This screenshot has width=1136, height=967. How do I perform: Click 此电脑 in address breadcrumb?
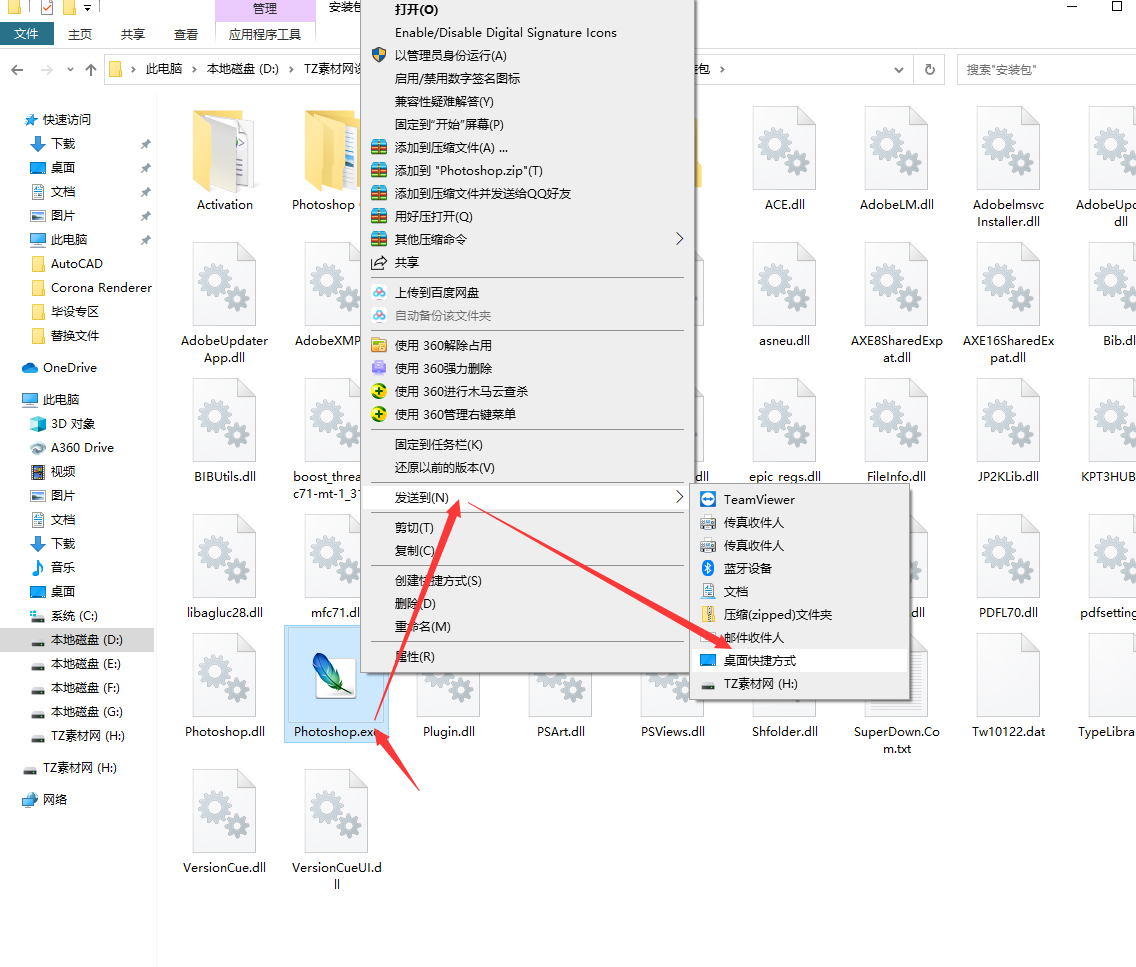tap(164, 69)
